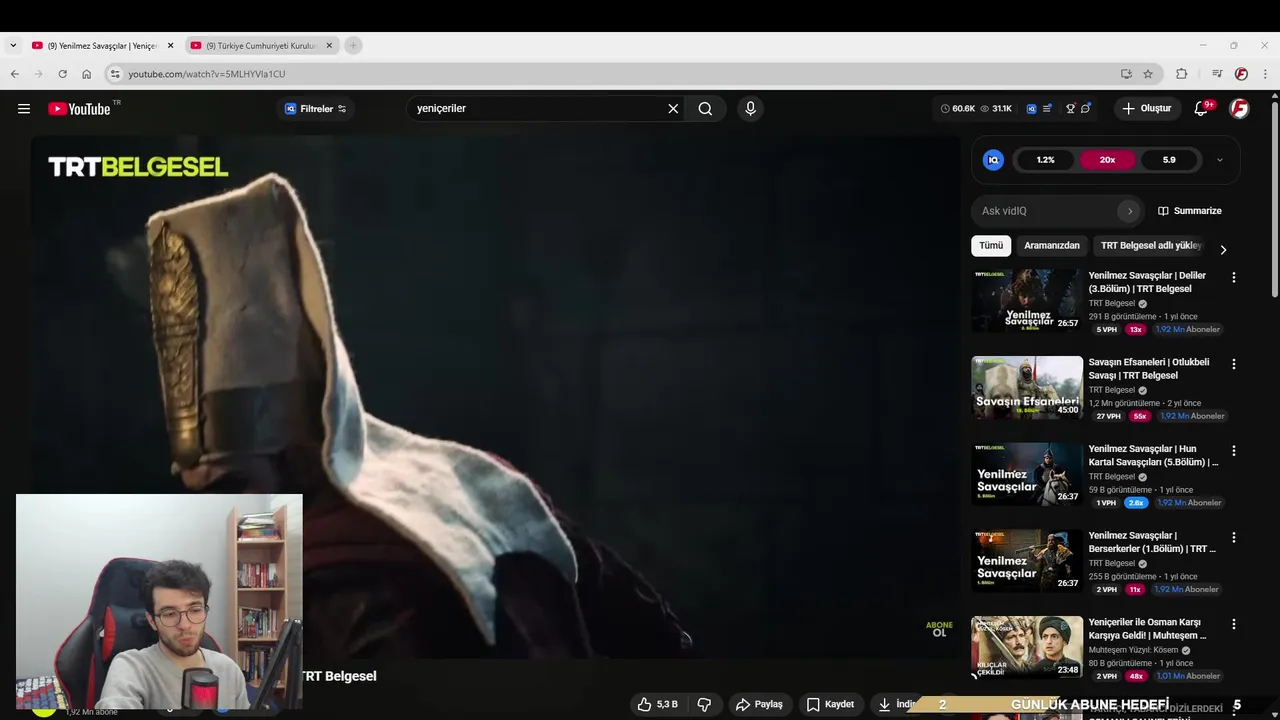View site information icon in address bar

pos(115,74)
